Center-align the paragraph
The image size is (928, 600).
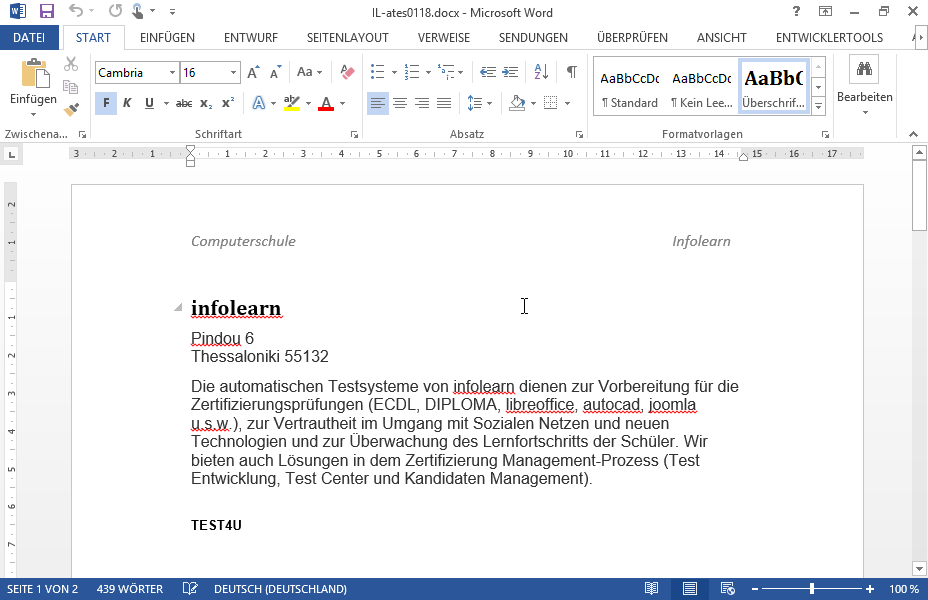tap(400, 104)
